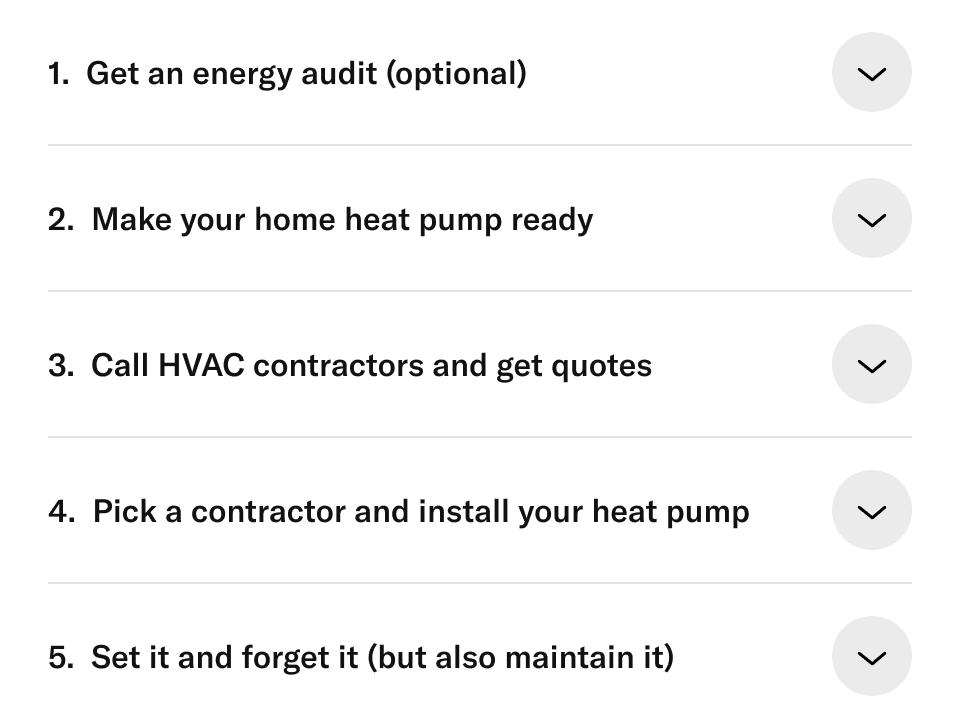This screenshot has width=960, height=728.
Task: Click 'Pick a contractor and install your heat pump'
Action: tap(420, 511)
